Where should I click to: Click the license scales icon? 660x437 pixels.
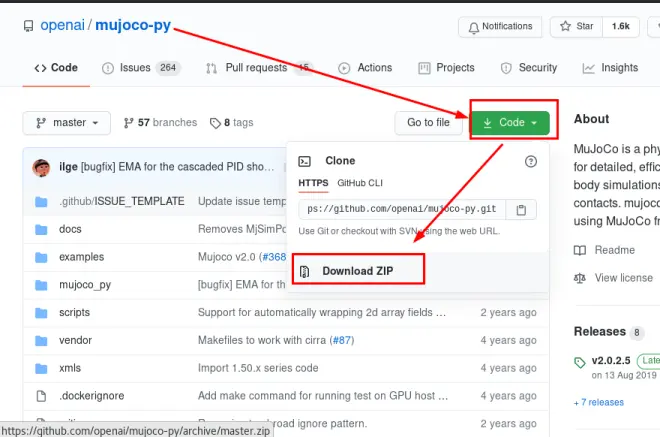pyautogui.click(x=580, y=278)
